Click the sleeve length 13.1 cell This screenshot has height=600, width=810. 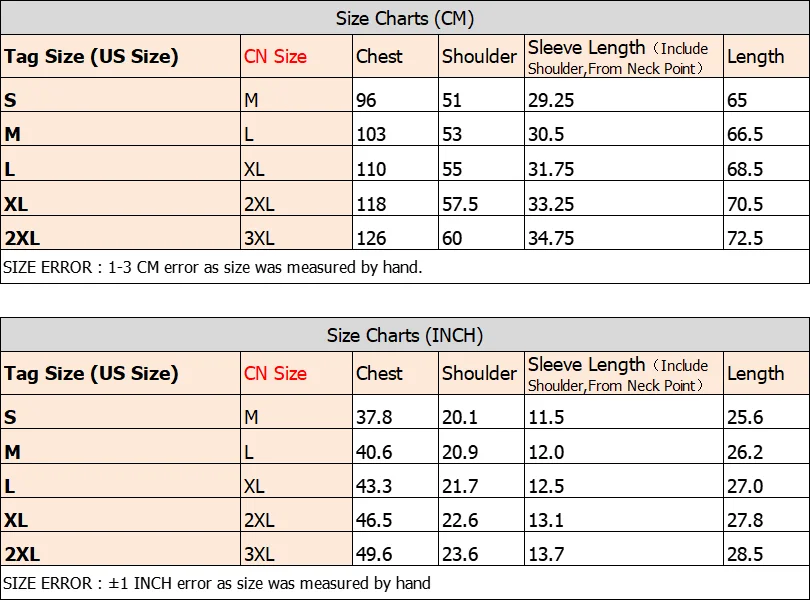point(546,520)
